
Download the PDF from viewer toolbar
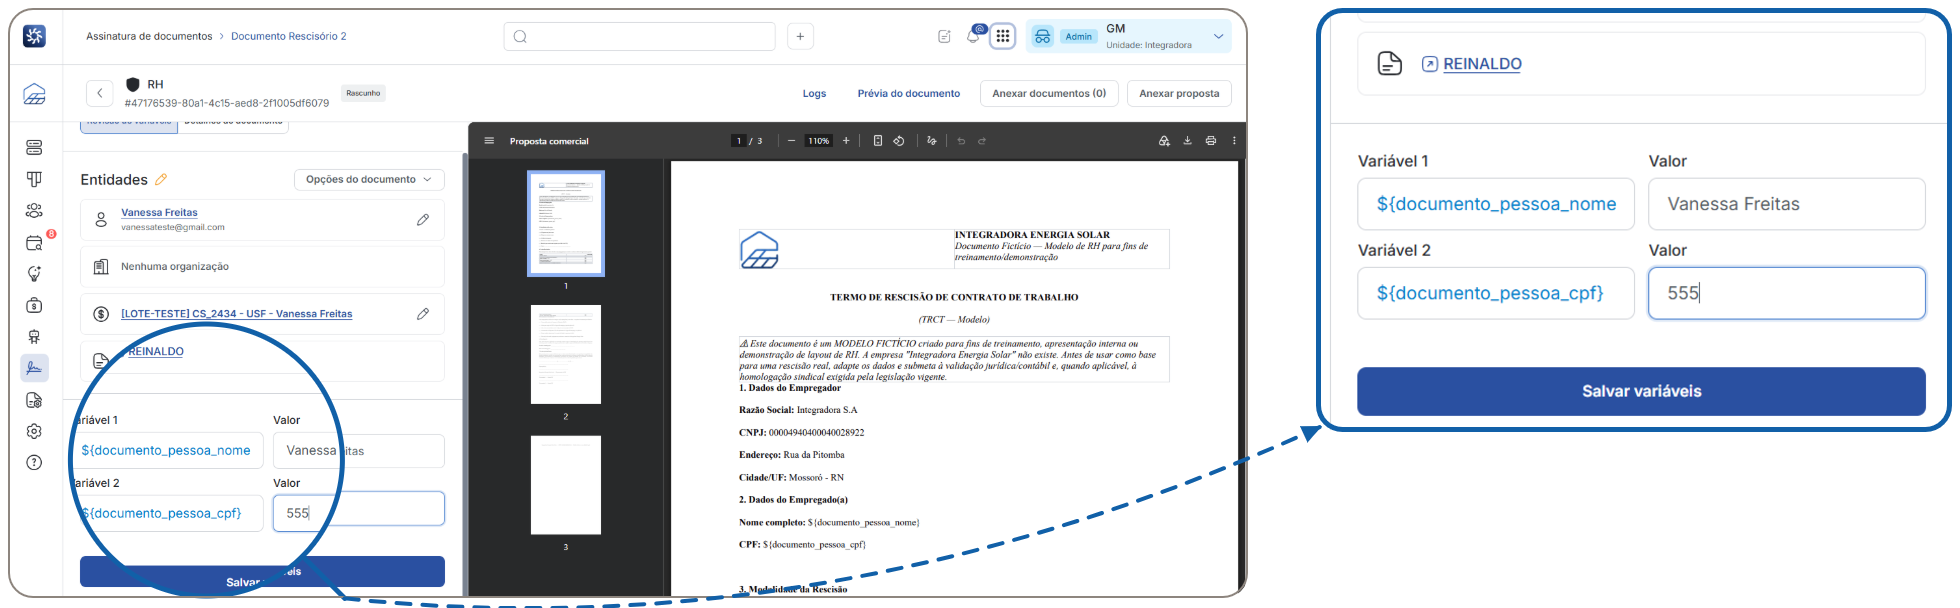1187,141
